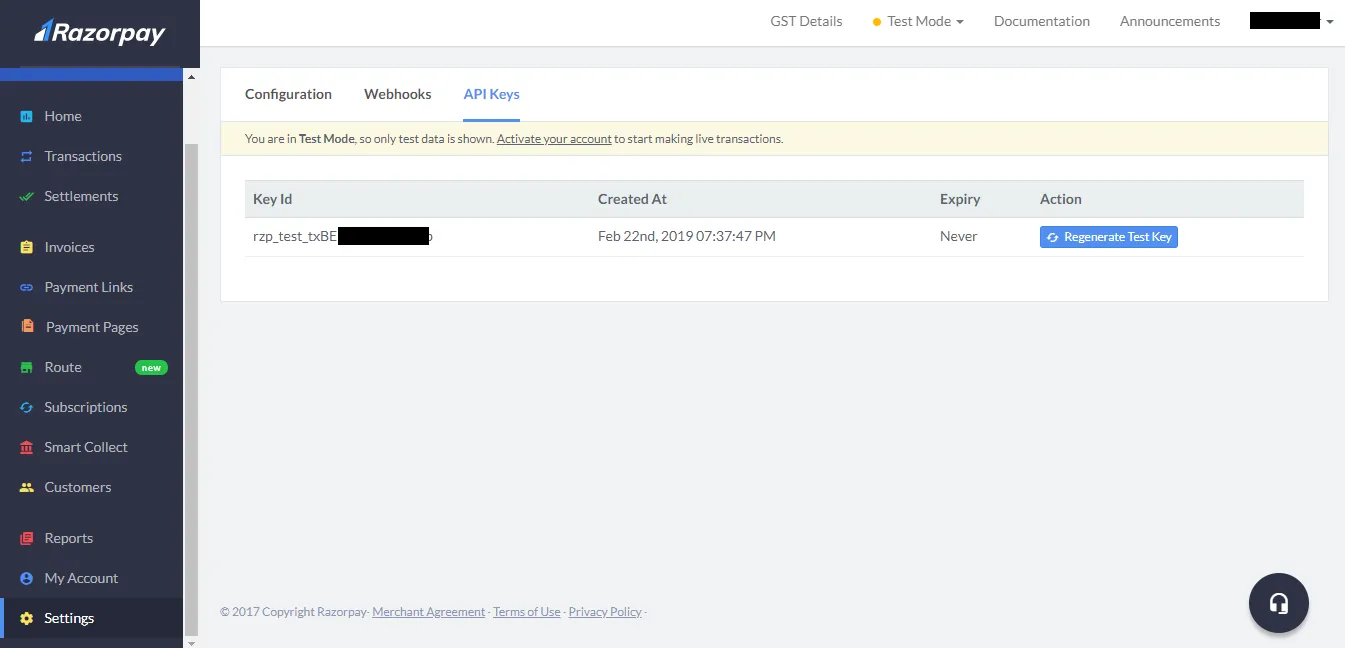This screenshot has width=1345, height=648.
Task: Open Transactions via its arrows icon
Action: pyautogui.click(x=27, y=157)
